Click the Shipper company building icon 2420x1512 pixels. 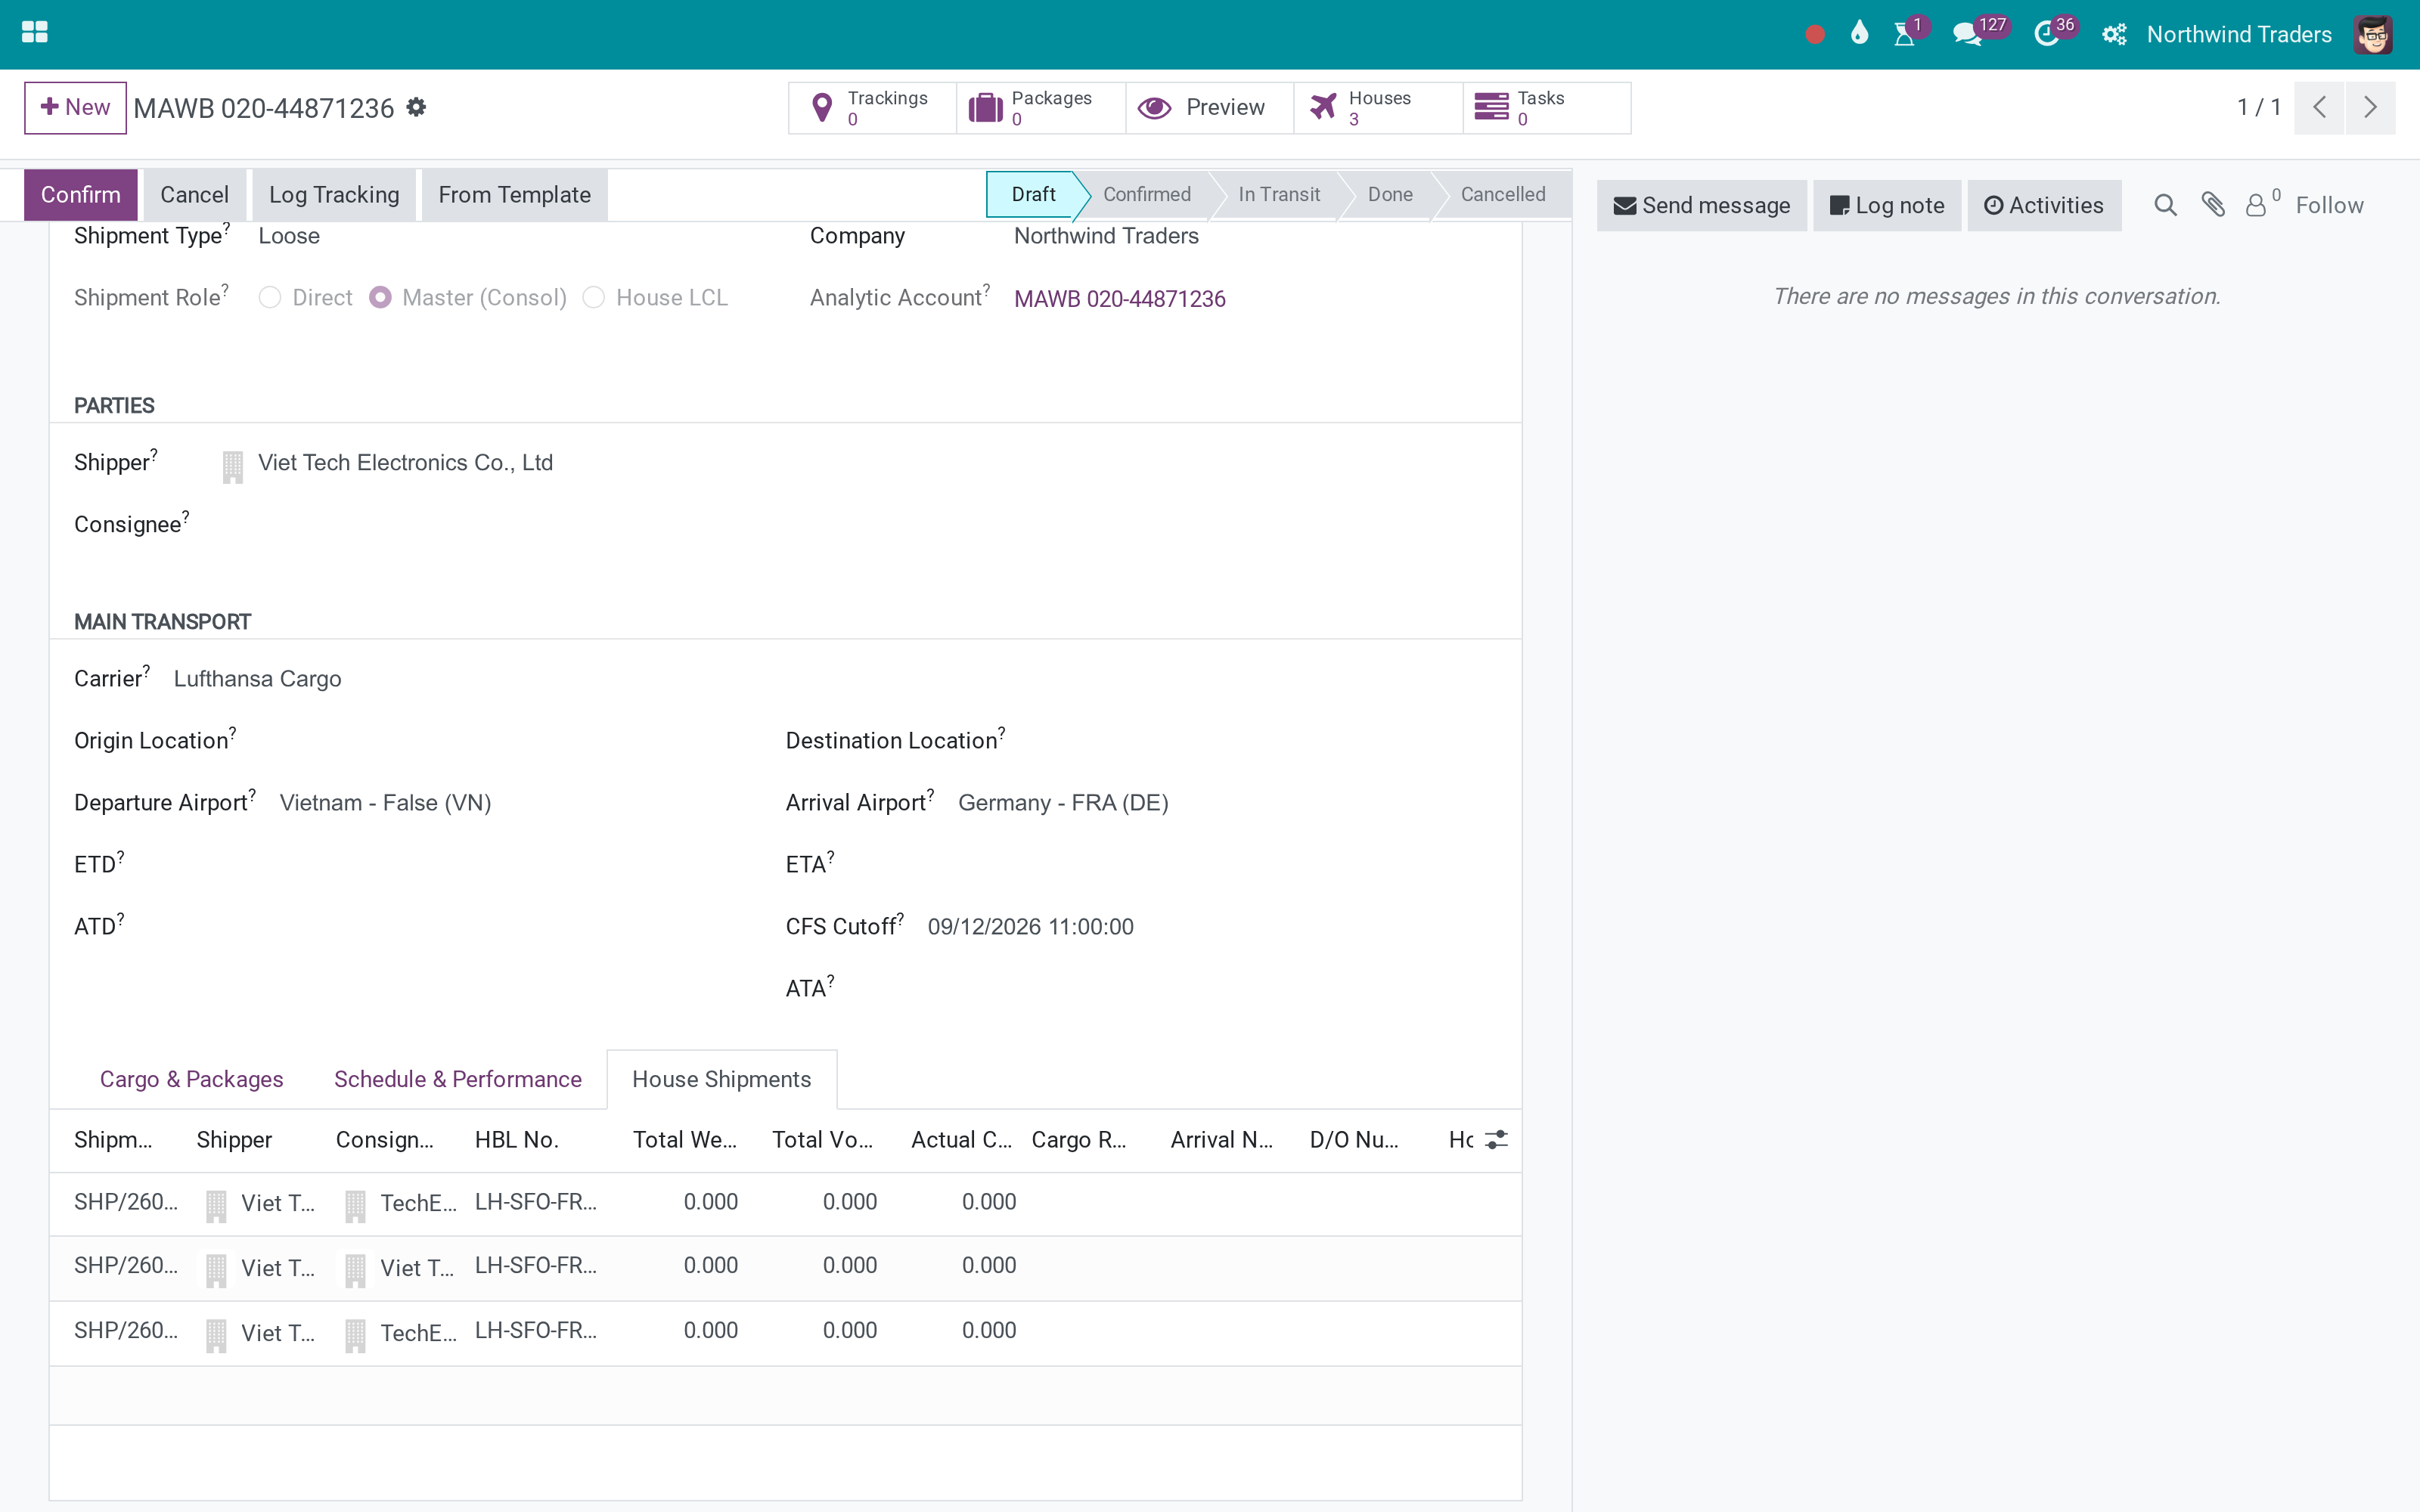click(x=232, y=466)
